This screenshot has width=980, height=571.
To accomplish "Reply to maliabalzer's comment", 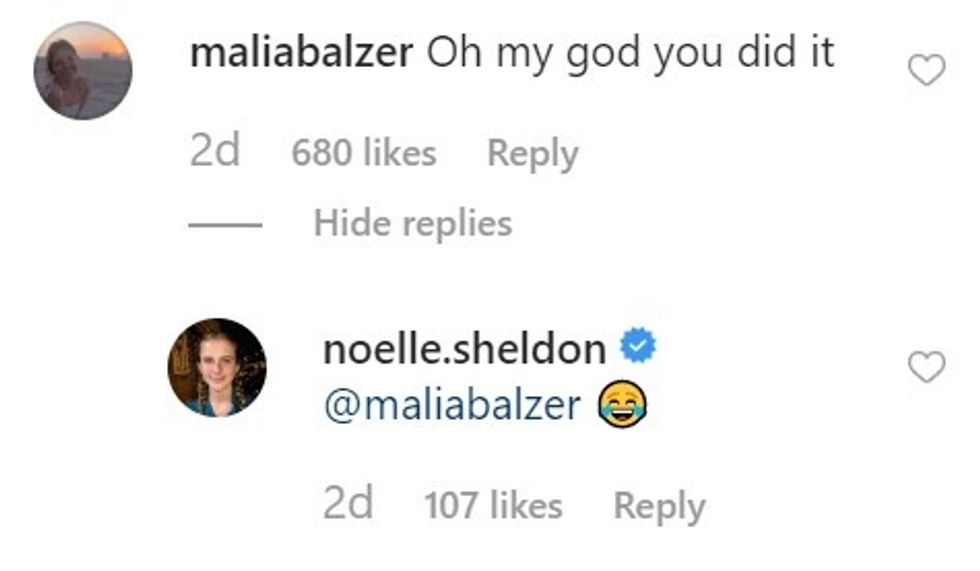I will coord(532,154).
